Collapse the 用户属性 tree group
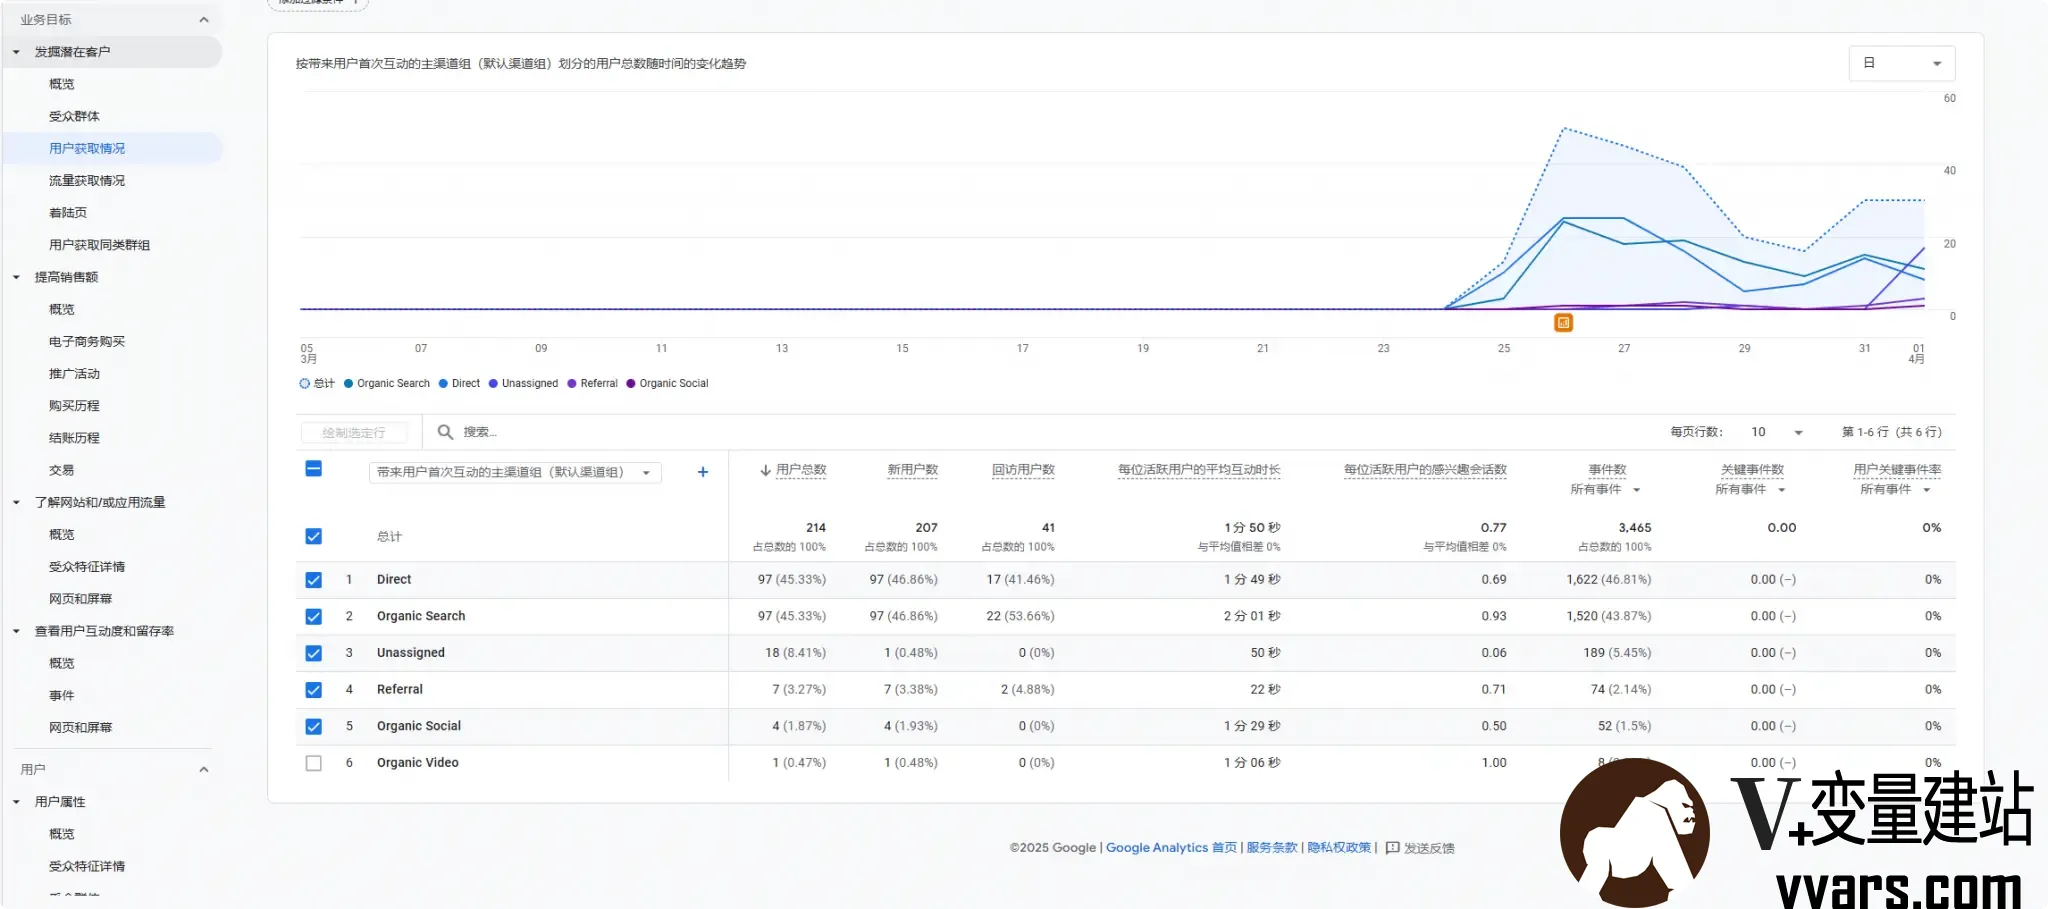The image size is (2048, 909). click(x=16, y=802)
